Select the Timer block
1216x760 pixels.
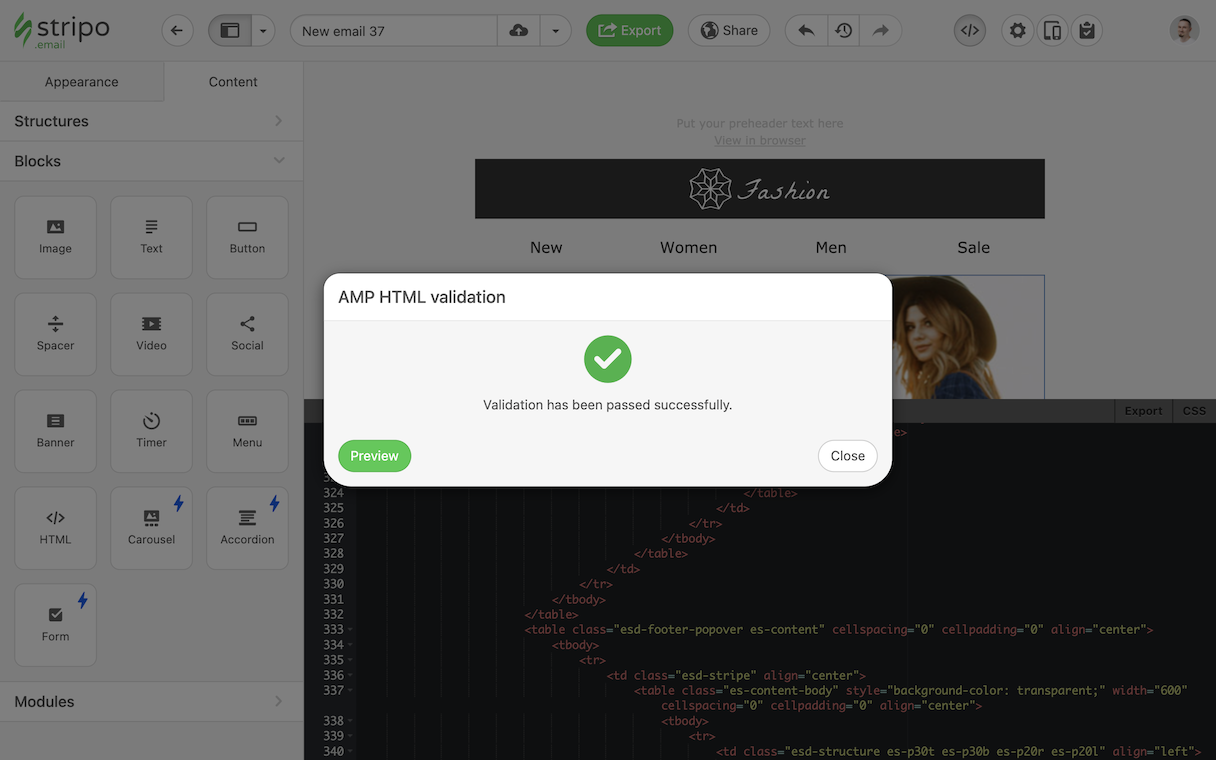tap(151, 431)
